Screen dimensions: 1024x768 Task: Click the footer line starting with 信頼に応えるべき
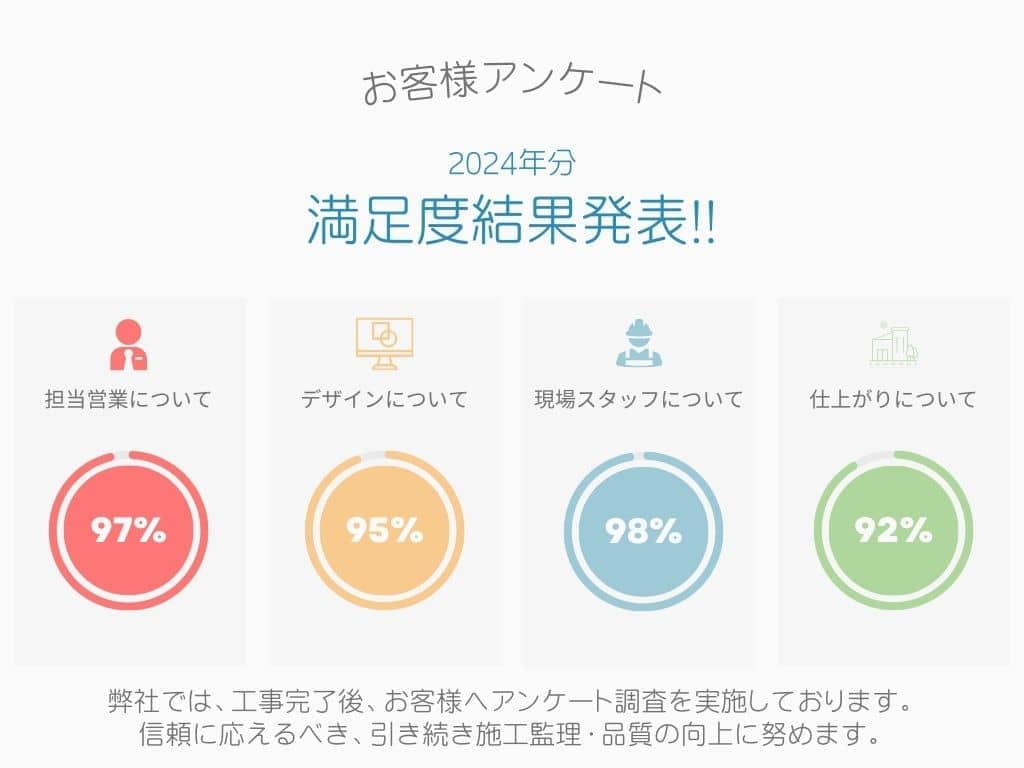point(510,734)
